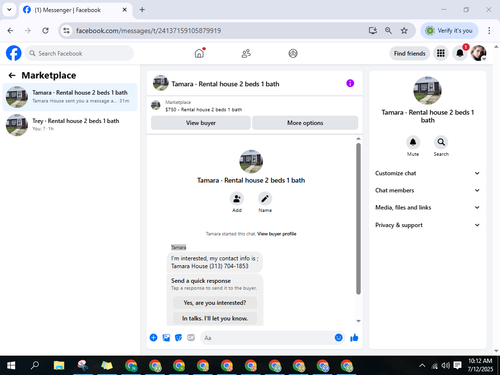Show hidden system tray icons
The image size is (500, 375).
(422, 366)
